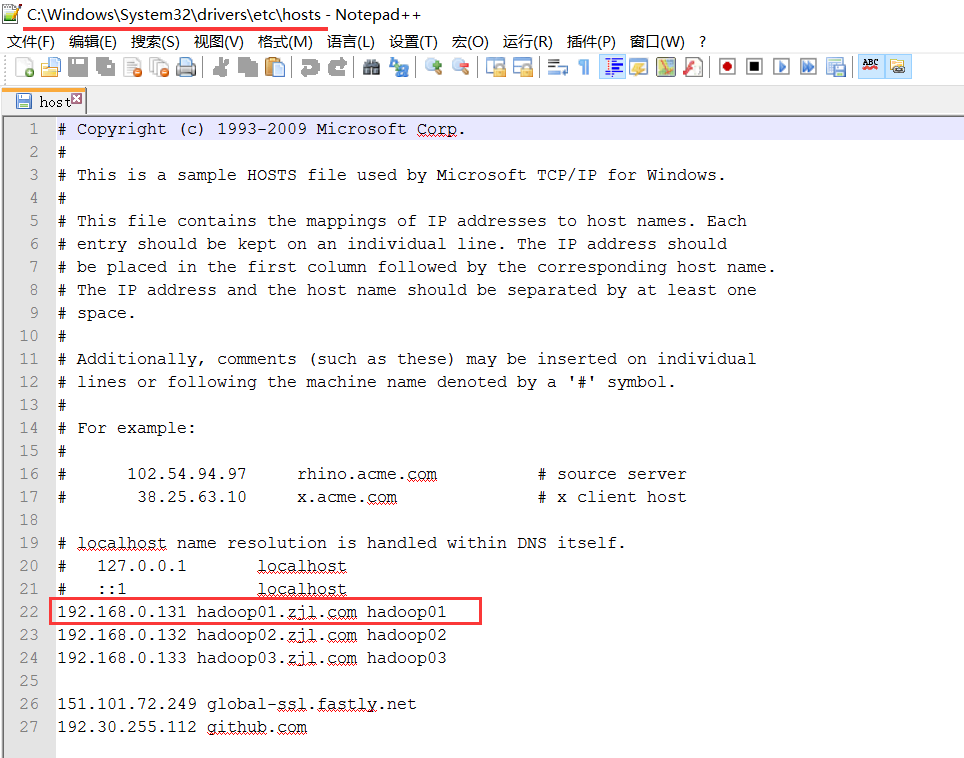Open the 搜索(S) menu
964x758 pixels.
point(155,42)
